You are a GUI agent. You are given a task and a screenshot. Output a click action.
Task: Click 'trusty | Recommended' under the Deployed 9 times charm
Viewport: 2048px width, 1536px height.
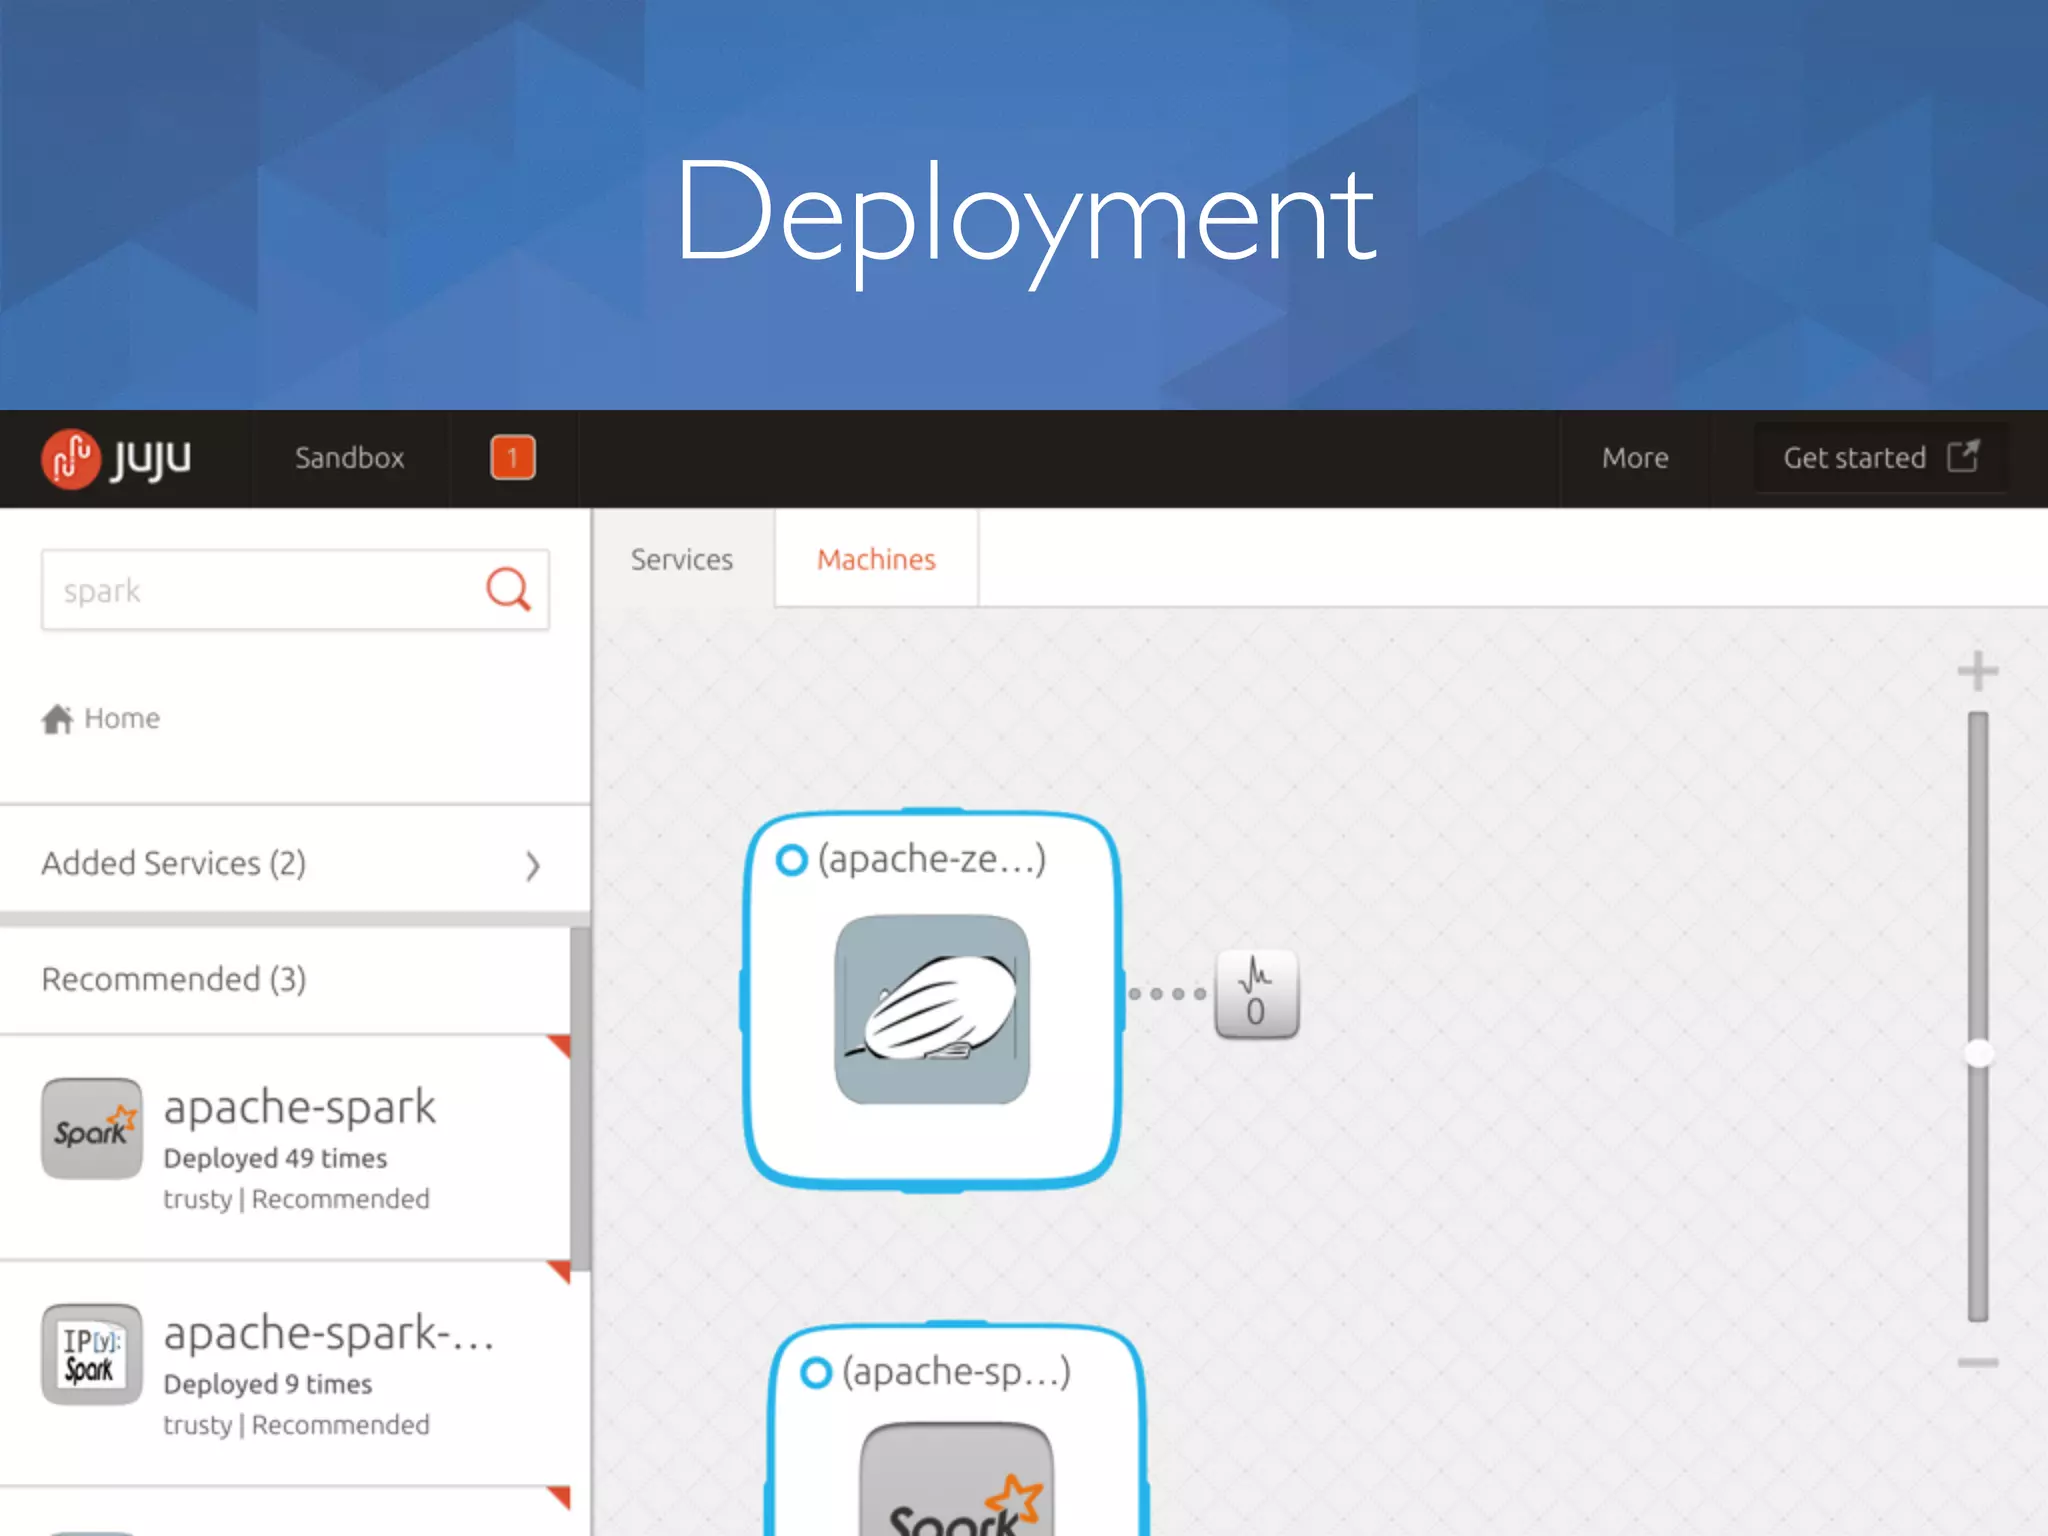tap(297, 1425)
